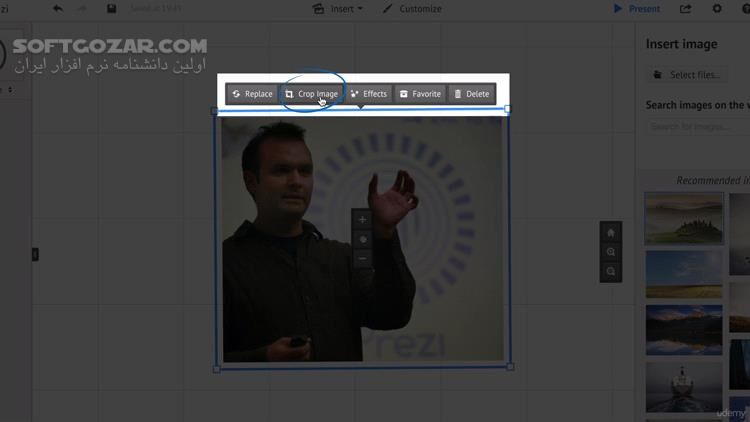Viewport: 750px width, 422px height.
Task: Open the Insert dropdown menu
Action: click(x=338, y=9)
